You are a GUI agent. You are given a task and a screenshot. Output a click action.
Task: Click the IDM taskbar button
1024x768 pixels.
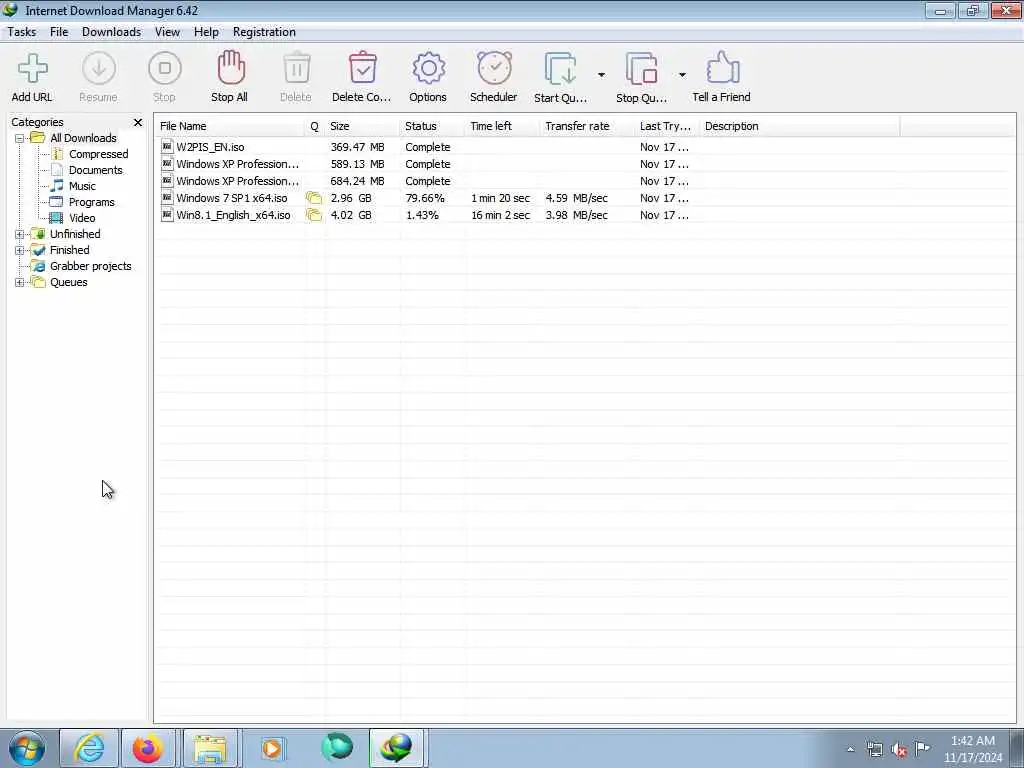click(397, 748)
